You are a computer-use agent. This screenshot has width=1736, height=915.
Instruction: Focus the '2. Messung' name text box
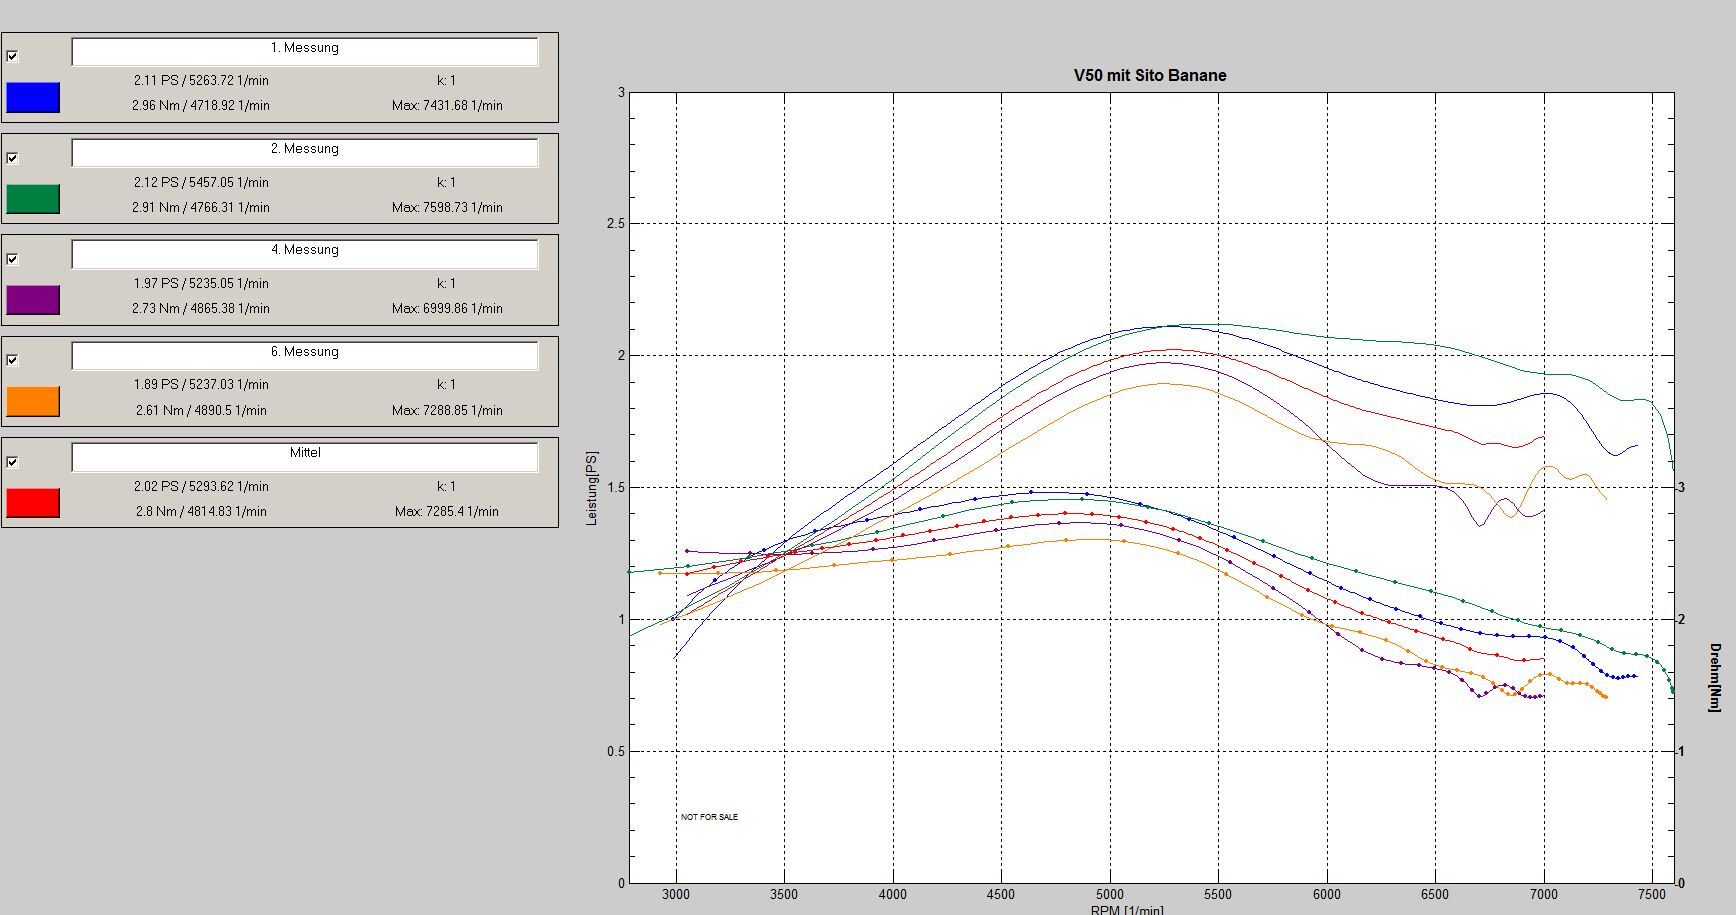coord(305,152)
